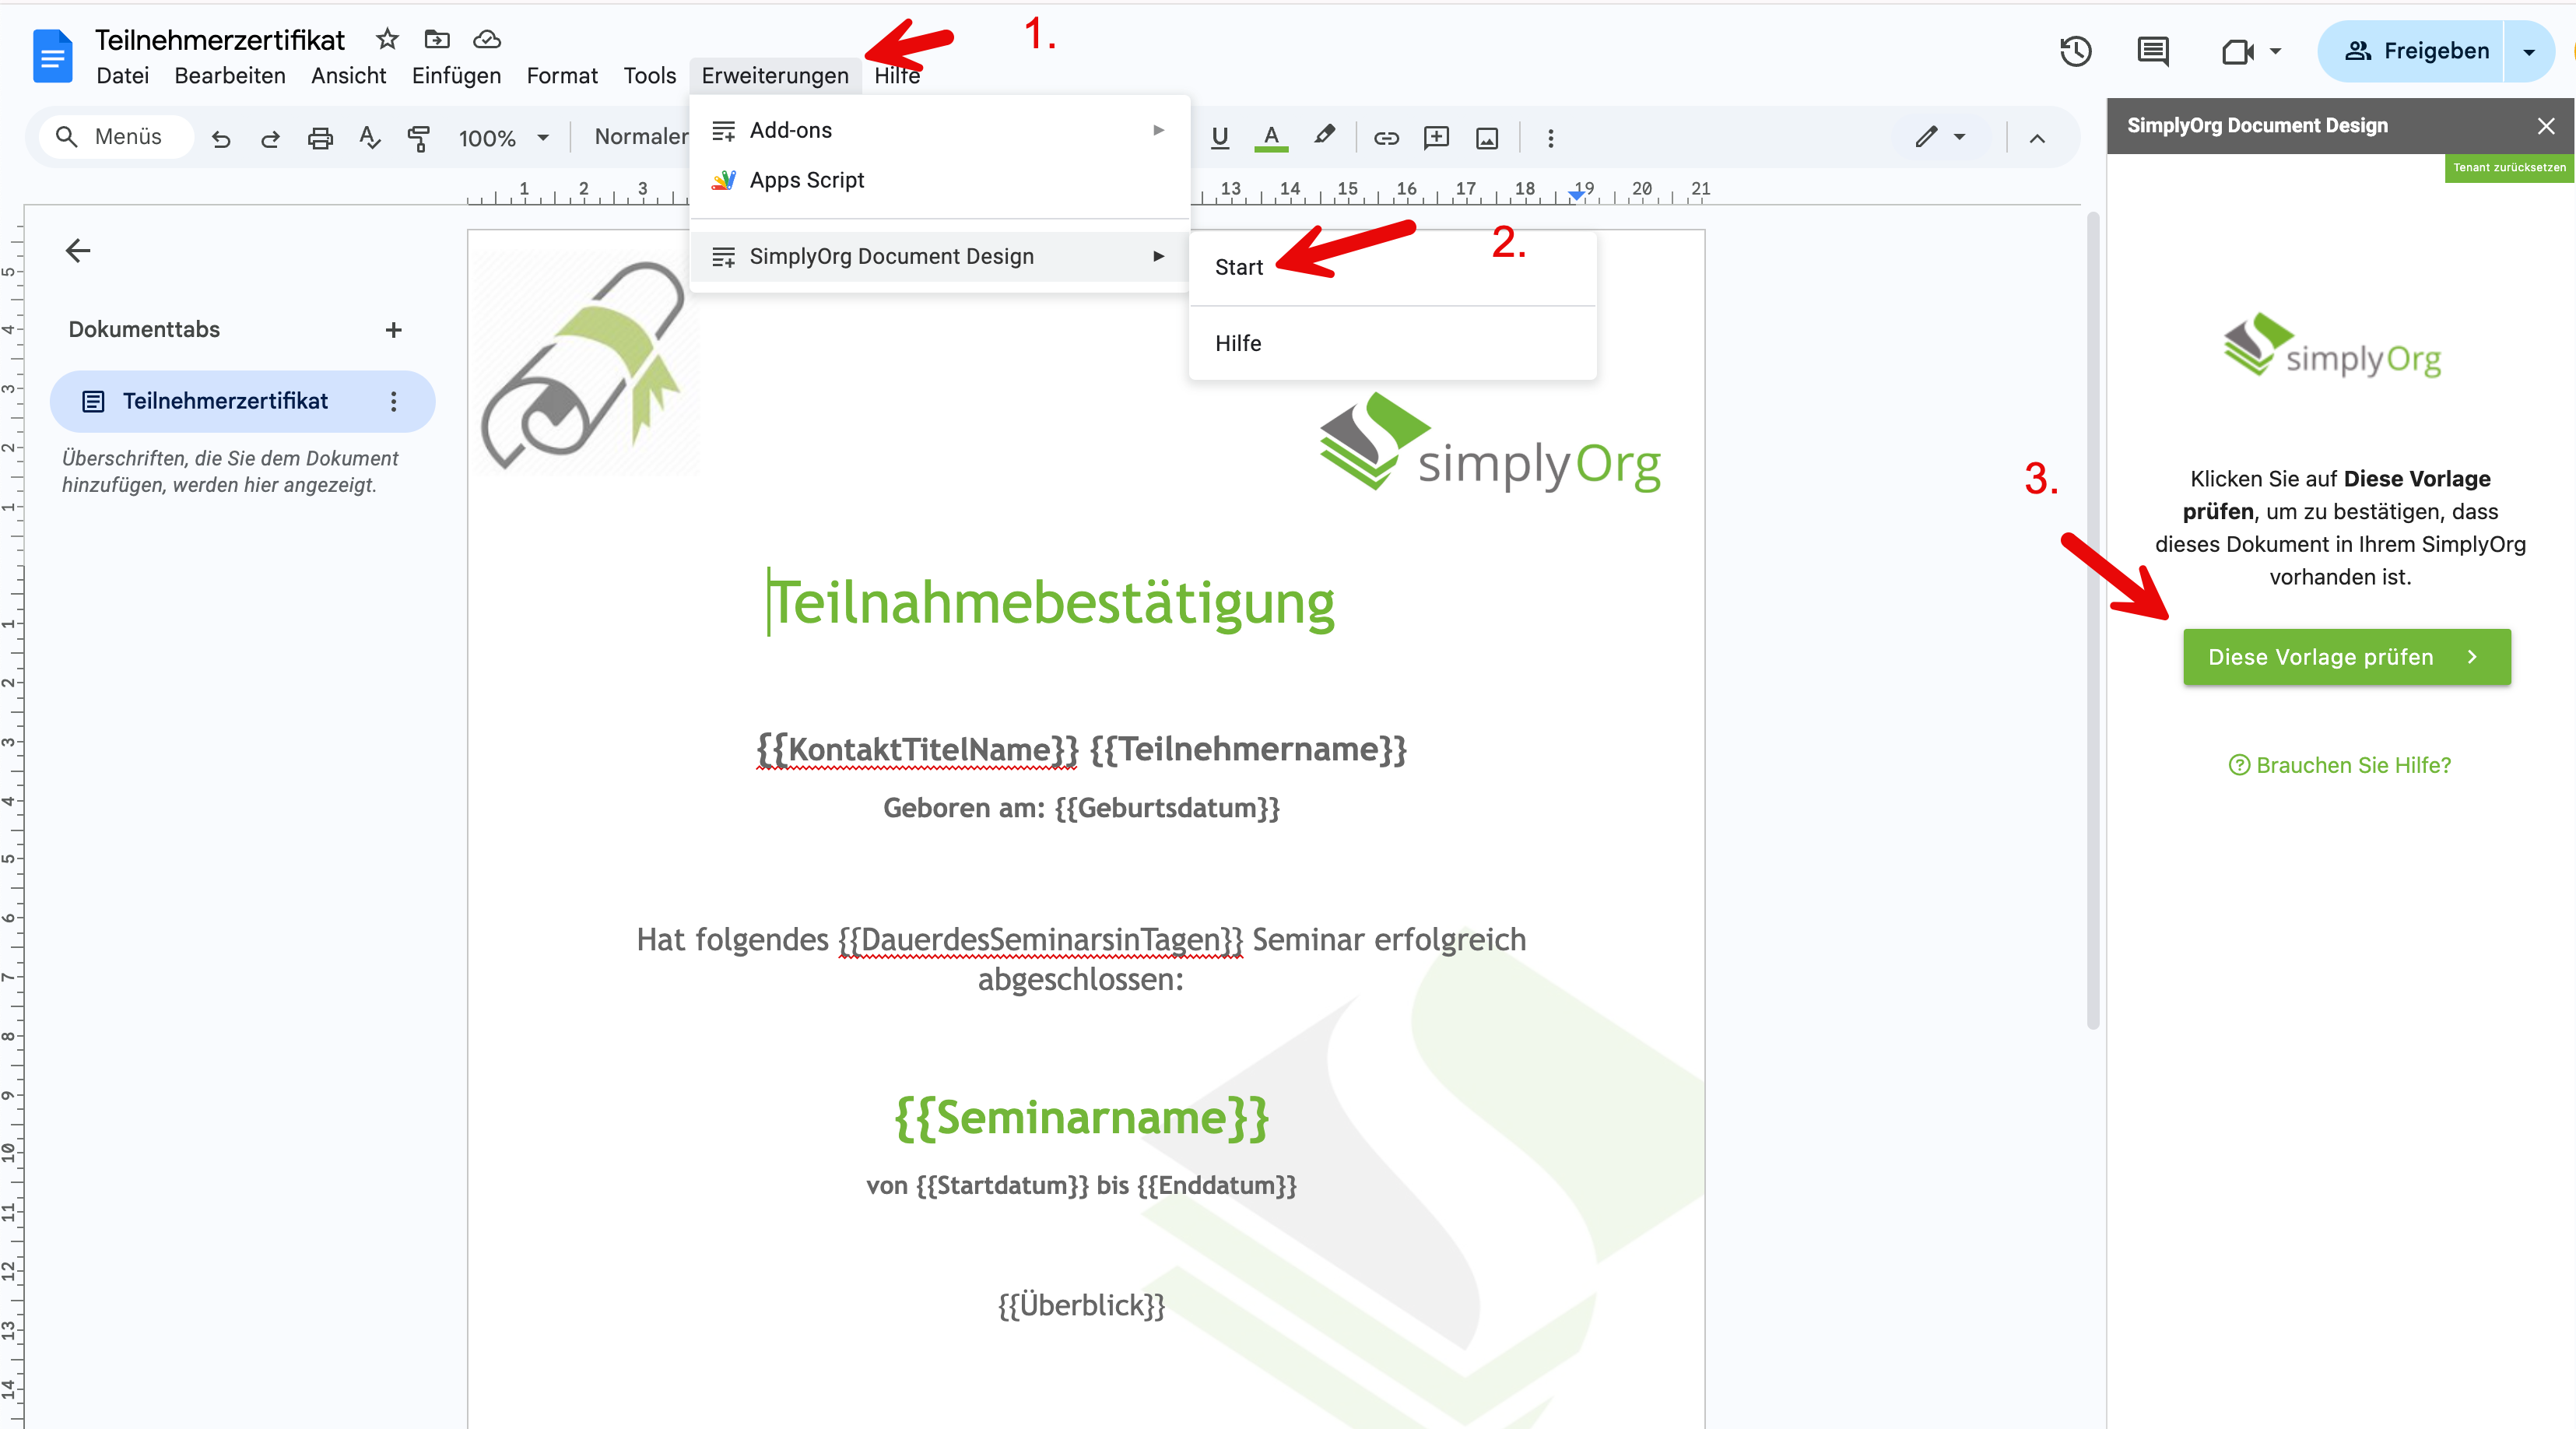
Task: Open the Brauchen Sie Hilfe? link
Action: point(2340,765)
